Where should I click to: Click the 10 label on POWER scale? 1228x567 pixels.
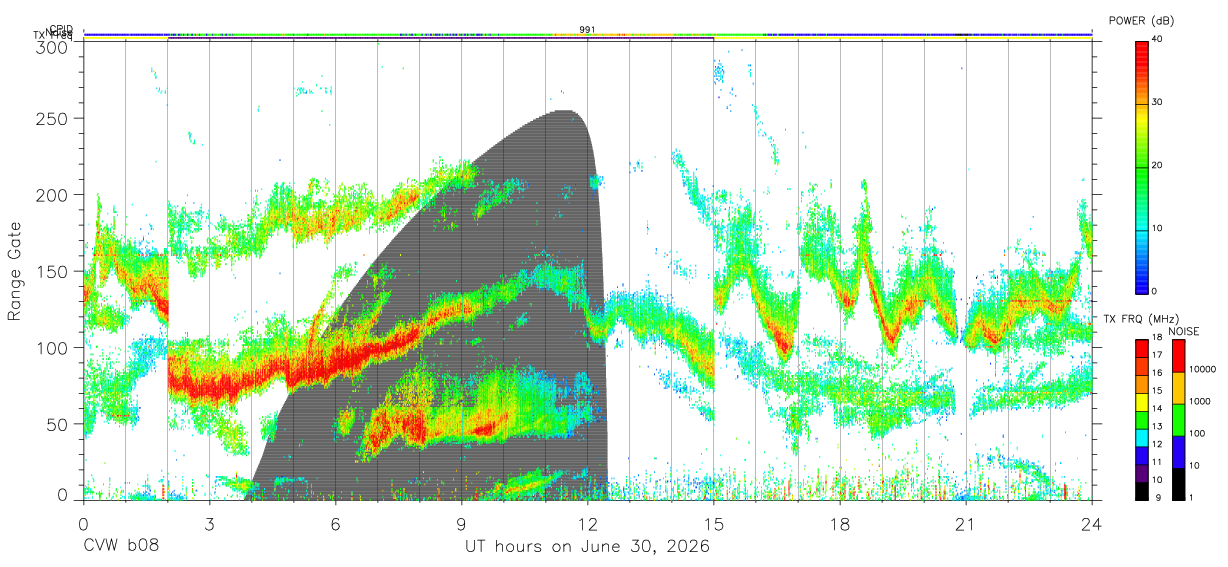point(1155,229)
